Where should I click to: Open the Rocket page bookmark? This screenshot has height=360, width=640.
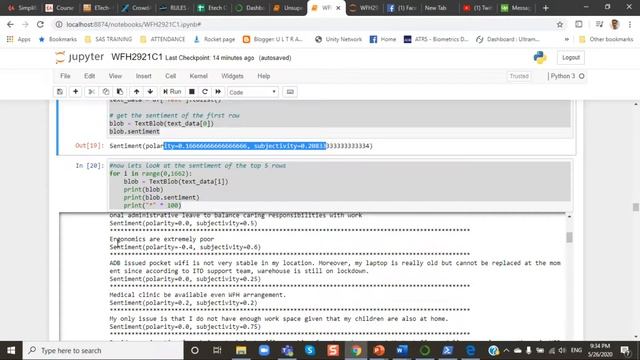point(214,39)
